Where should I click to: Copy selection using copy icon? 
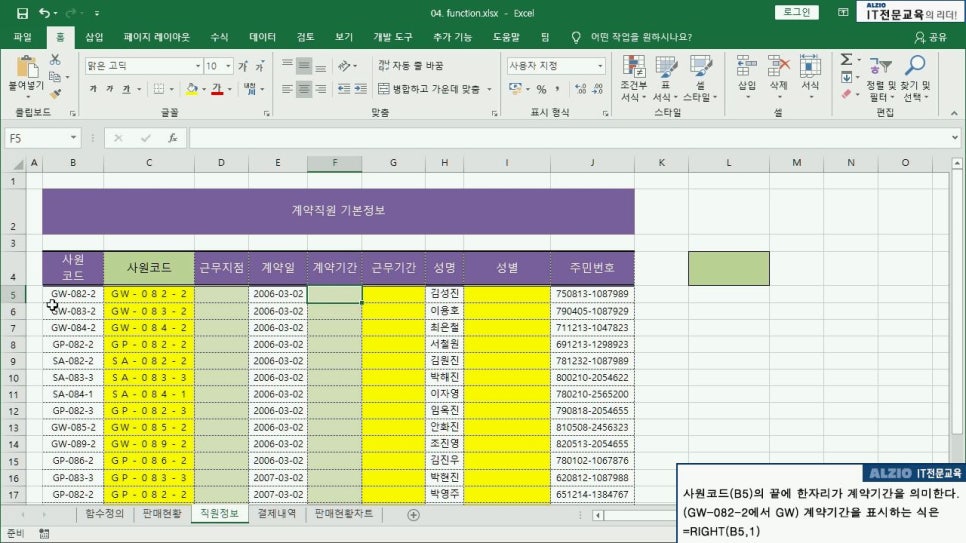55,76
